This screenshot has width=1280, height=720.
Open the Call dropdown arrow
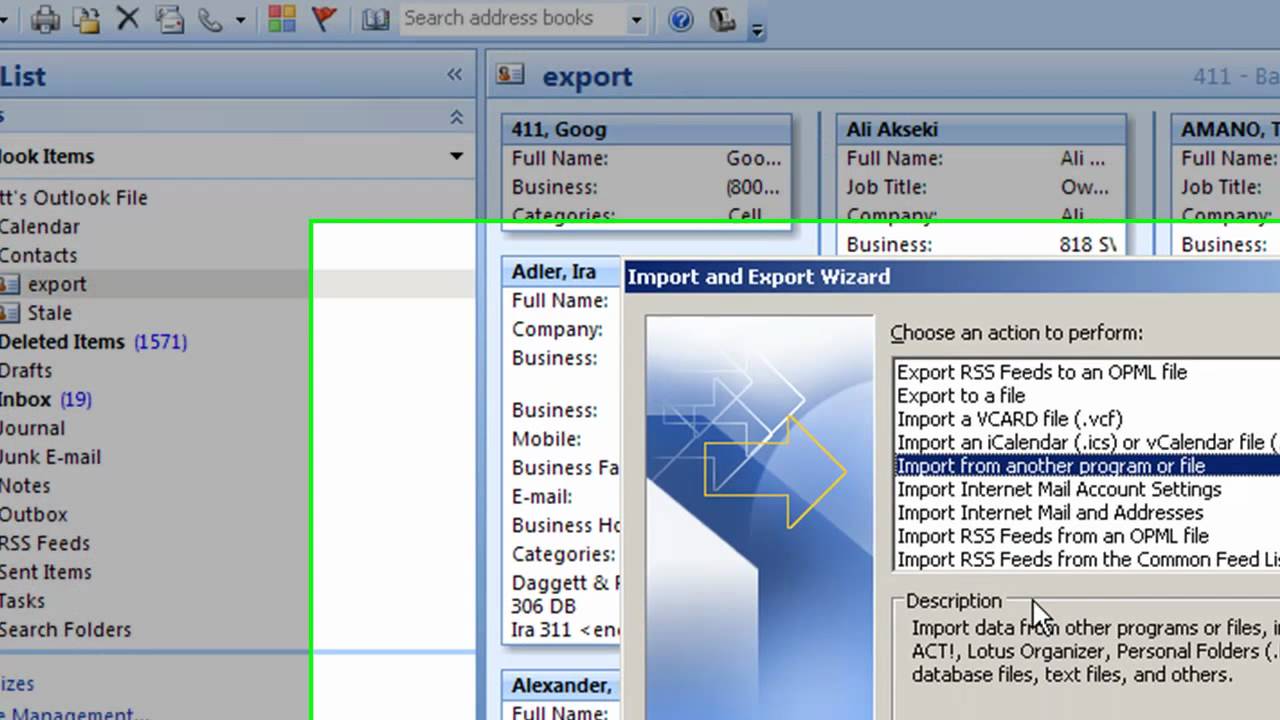(x=240, y=19)
